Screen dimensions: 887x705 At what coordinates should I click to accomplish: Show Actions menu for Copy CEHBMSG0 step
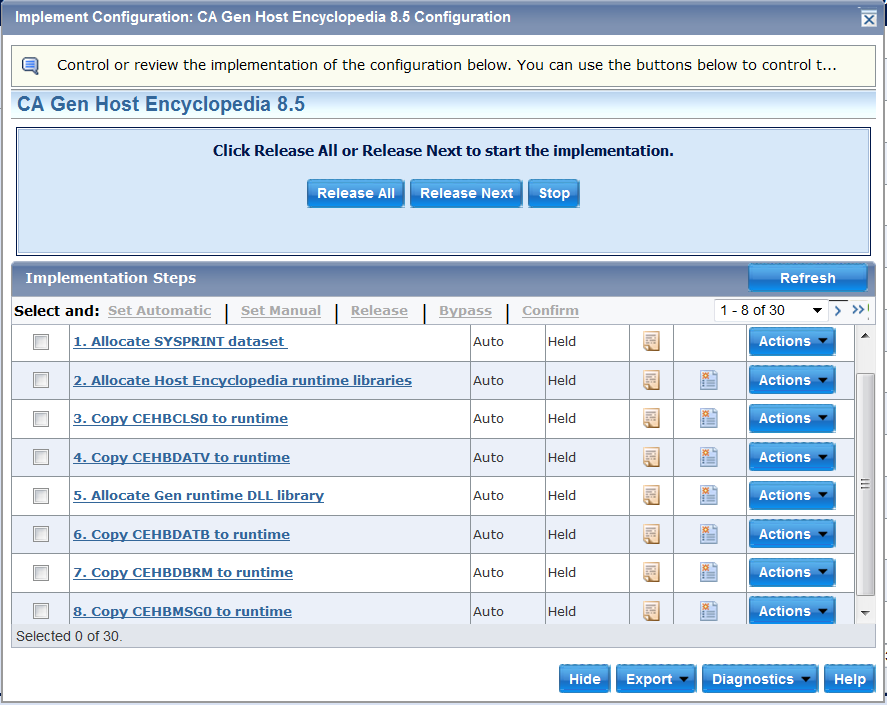coord(792,611)
